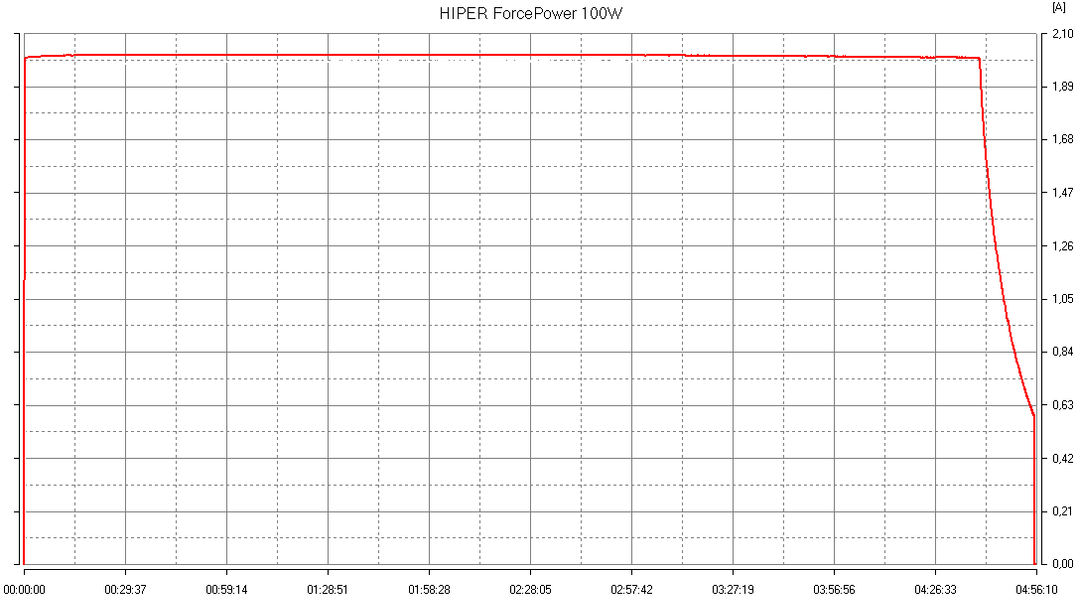1078x600 pixels.
Task: Click the 00:29:37 time label
Action: (125, 590)
